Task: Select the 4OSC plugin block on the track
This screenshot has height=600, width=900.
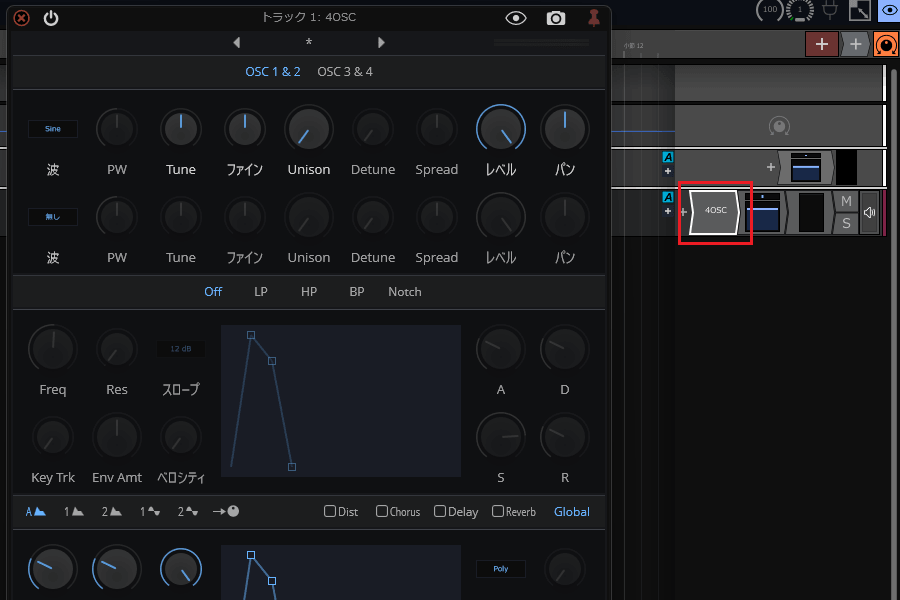Action: point(715,212)
